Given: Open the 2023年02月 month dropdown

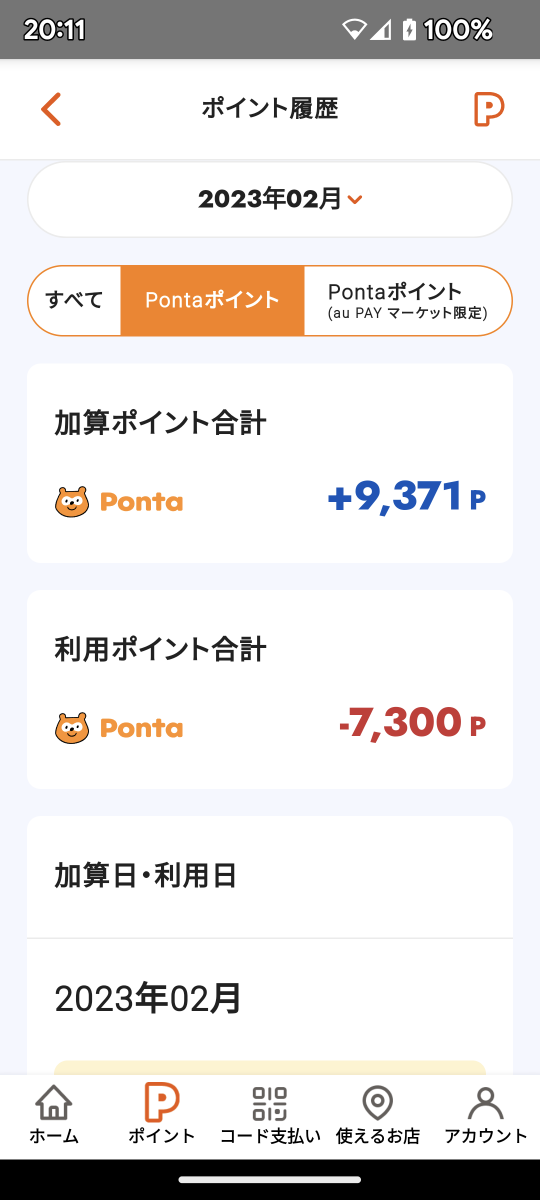Looking at the screenshot, I should pyautogui.click(x=270, y=199).
